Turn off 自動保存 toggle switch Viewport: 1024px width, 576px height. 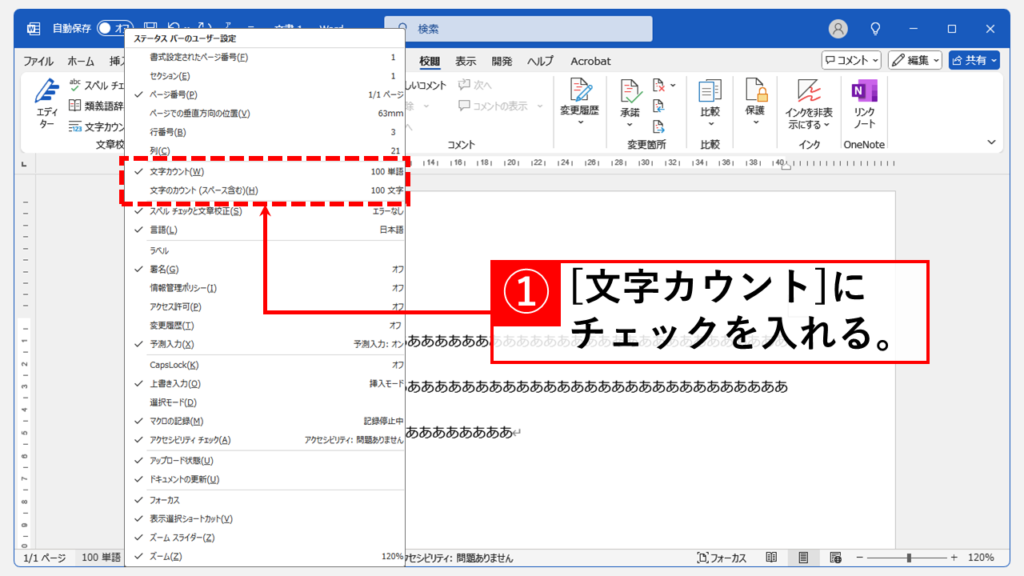point(115,29)
